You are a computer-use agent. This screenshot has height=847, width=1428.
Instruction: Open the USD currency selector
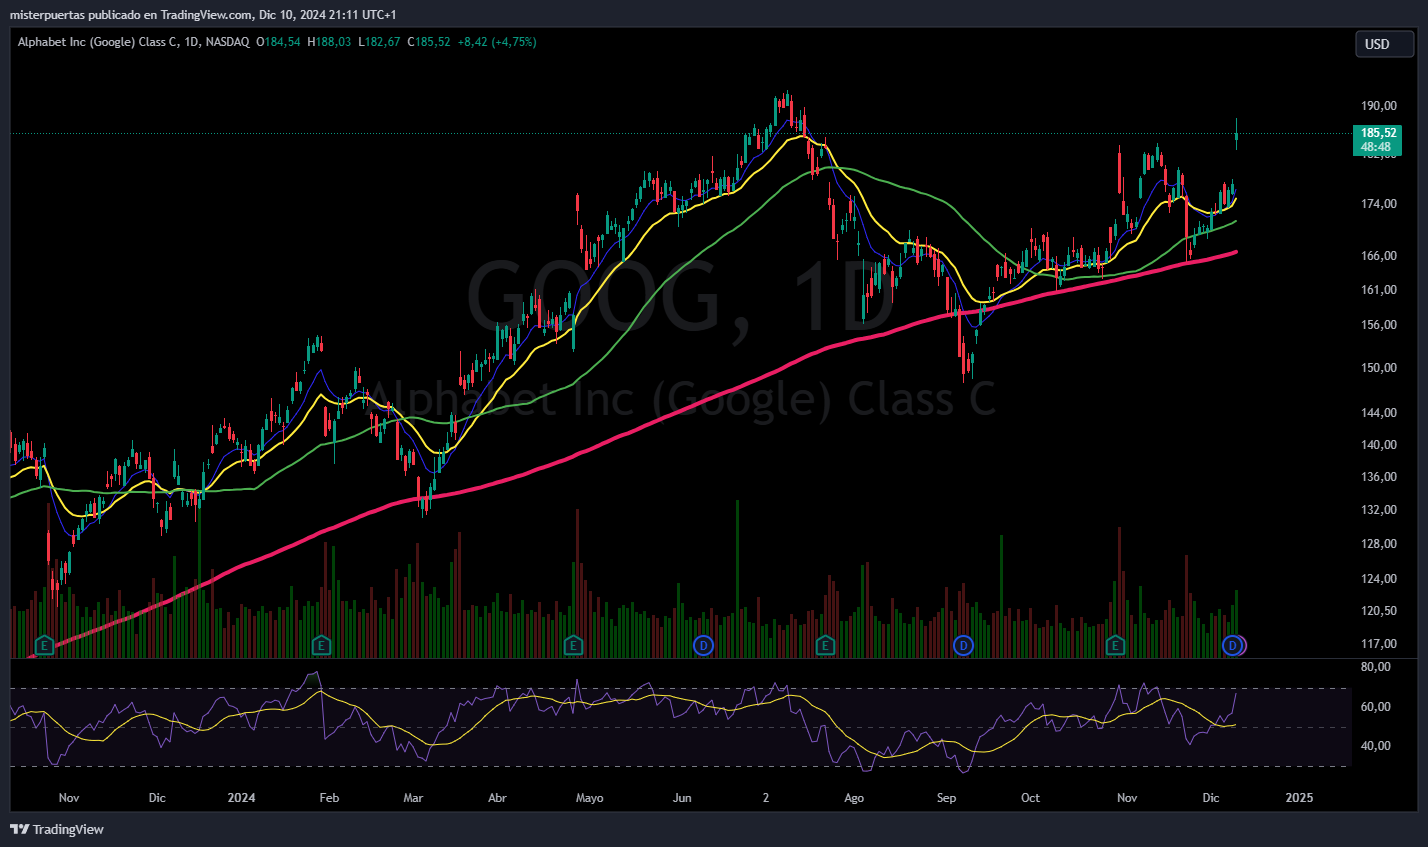[x=1384, y=44]
